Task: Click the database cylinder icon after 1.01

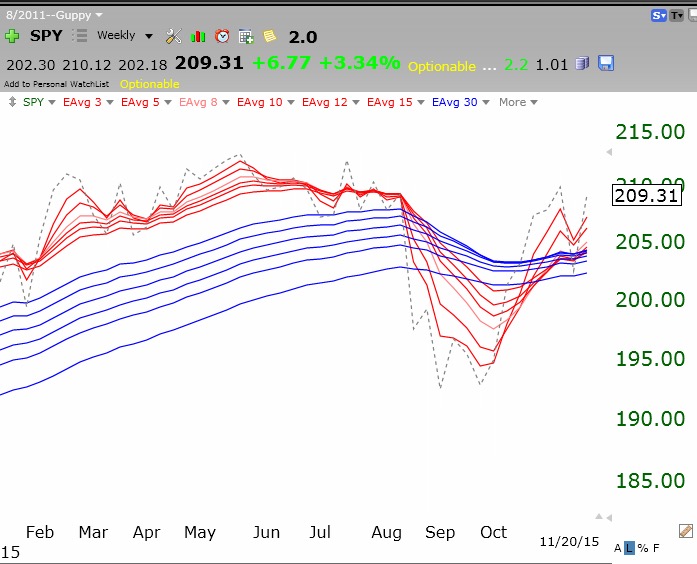Action: [x=582, y=64]
